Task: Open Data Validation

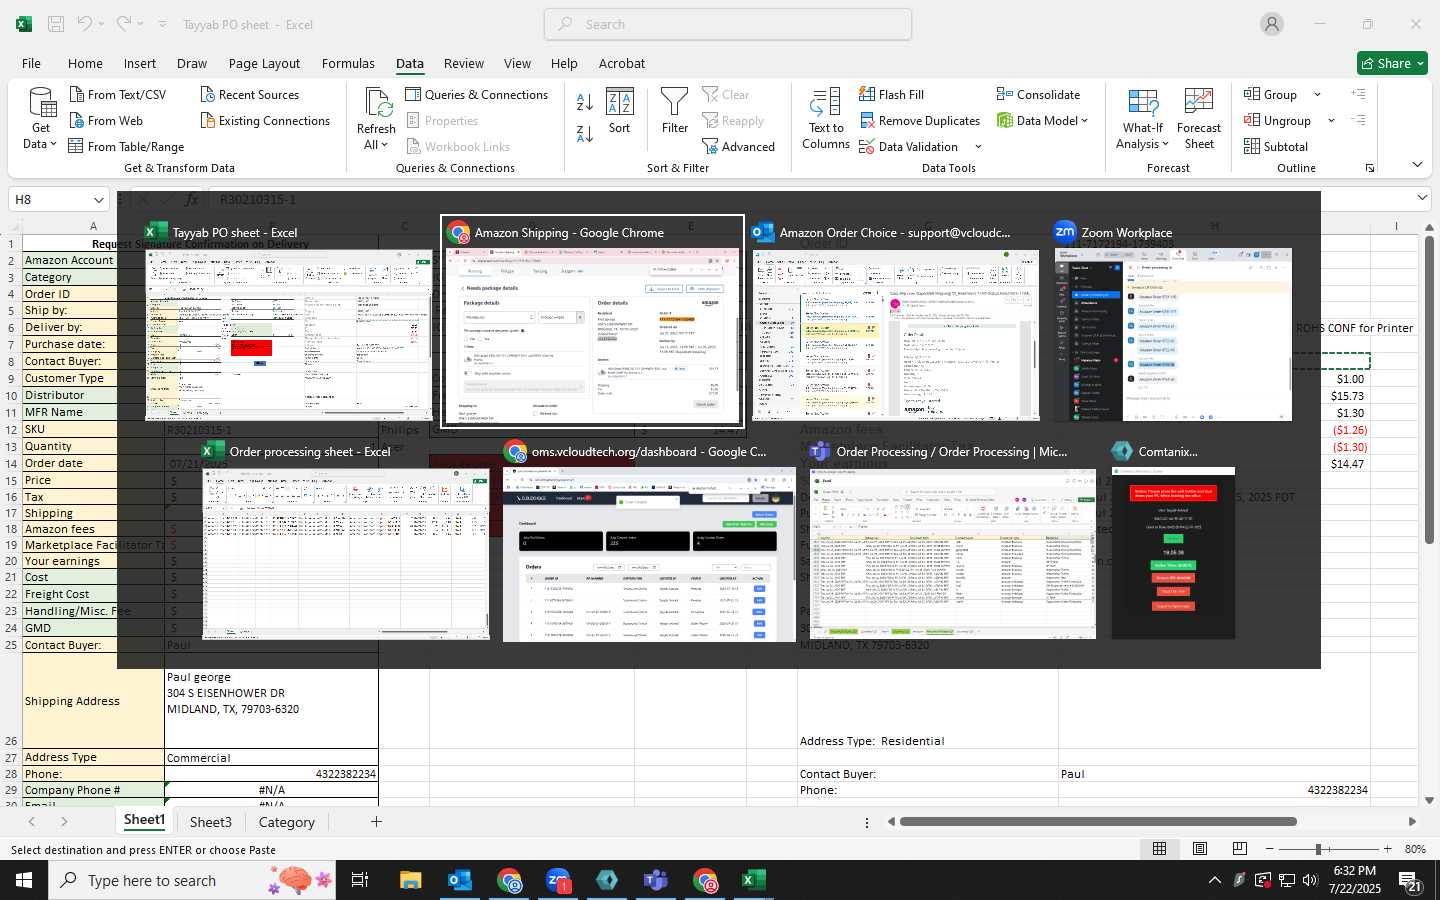Action: pyautogui.click(x=908, y=146)
